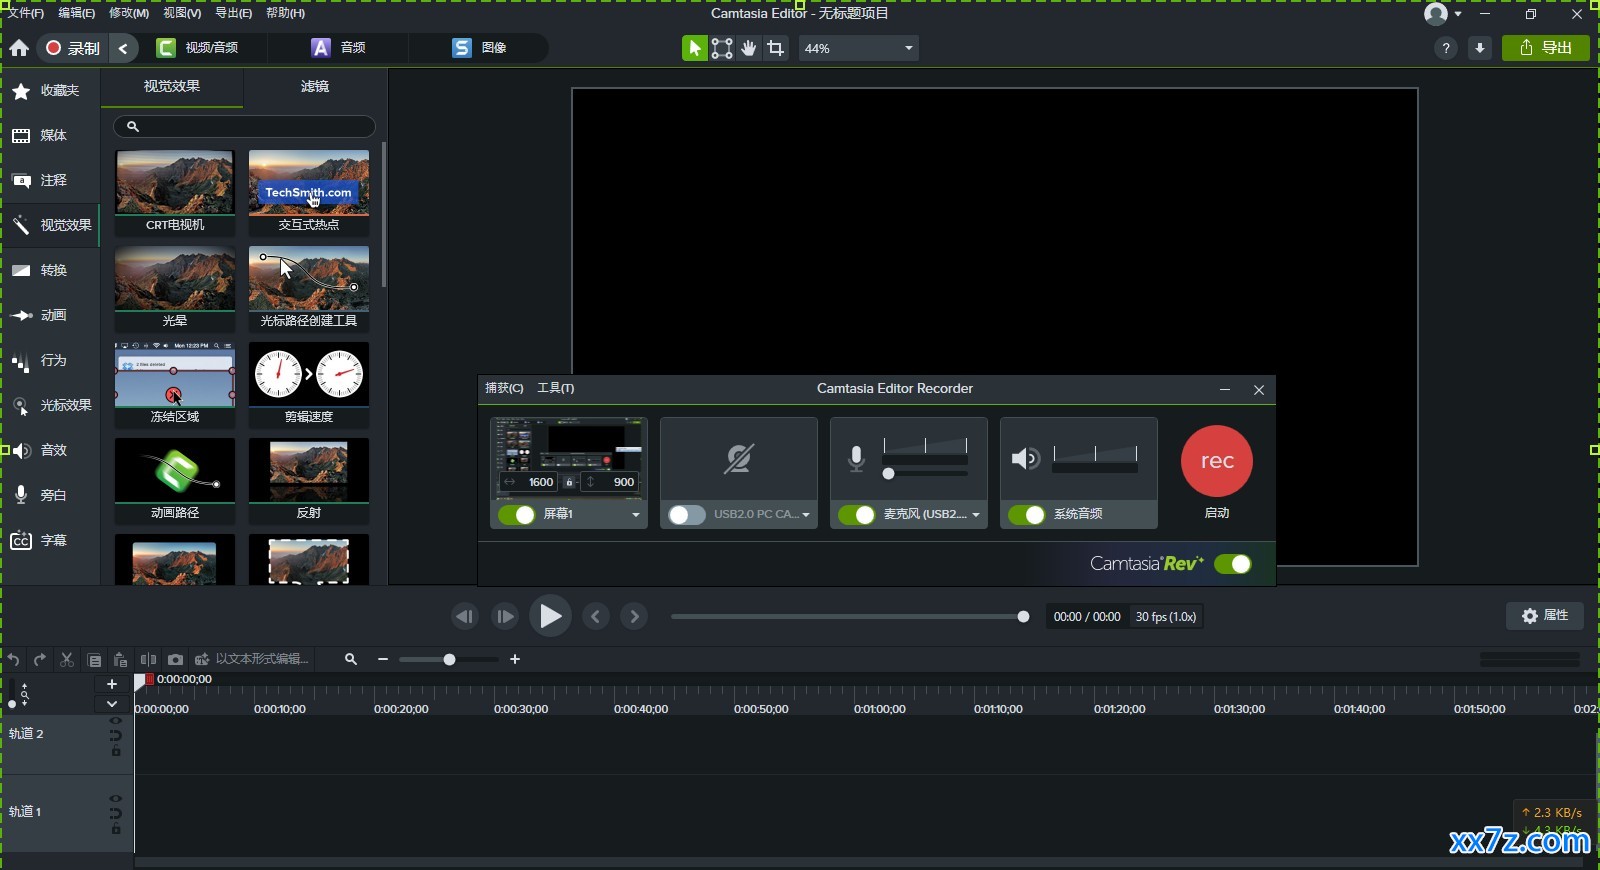
Task: Enable the USB2.0 PC camera switch
Action: pyautogui.click(x=687, y=514)
